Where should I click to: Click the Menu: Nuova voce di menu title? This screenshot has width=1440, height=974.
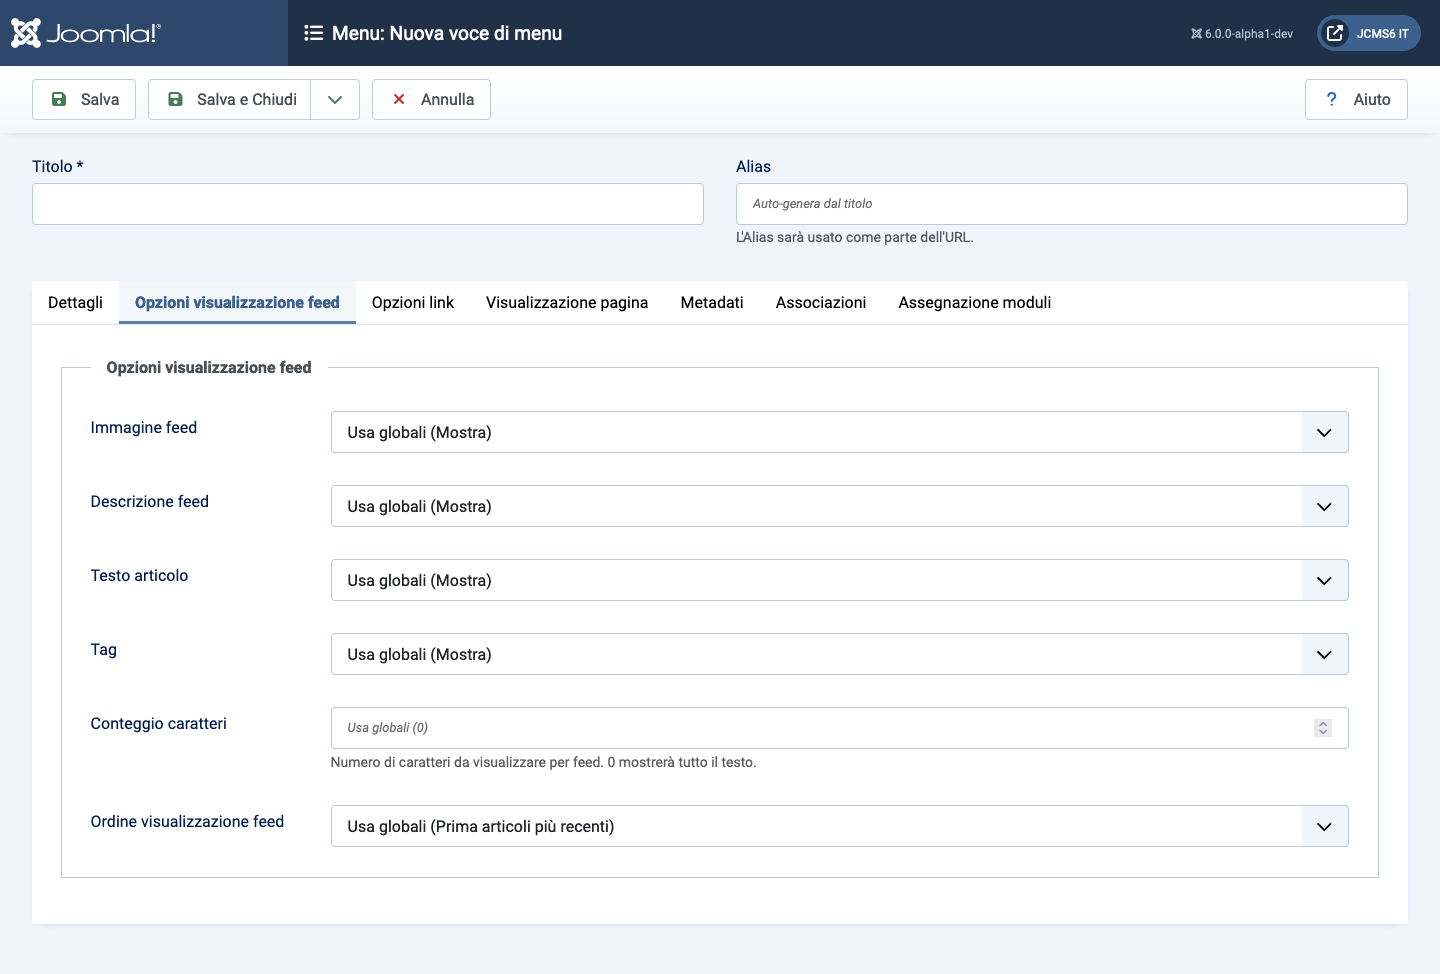point(447,33)
